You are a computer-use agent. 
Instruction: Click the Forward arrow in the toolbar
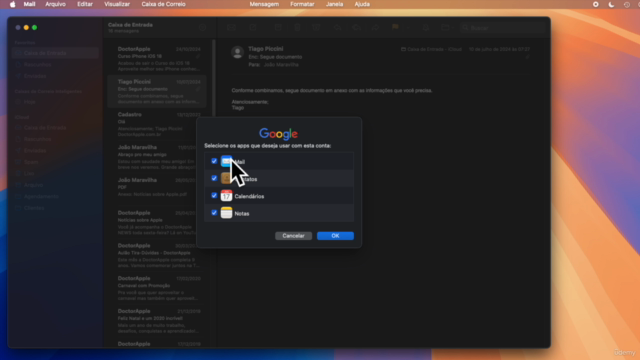376,28
